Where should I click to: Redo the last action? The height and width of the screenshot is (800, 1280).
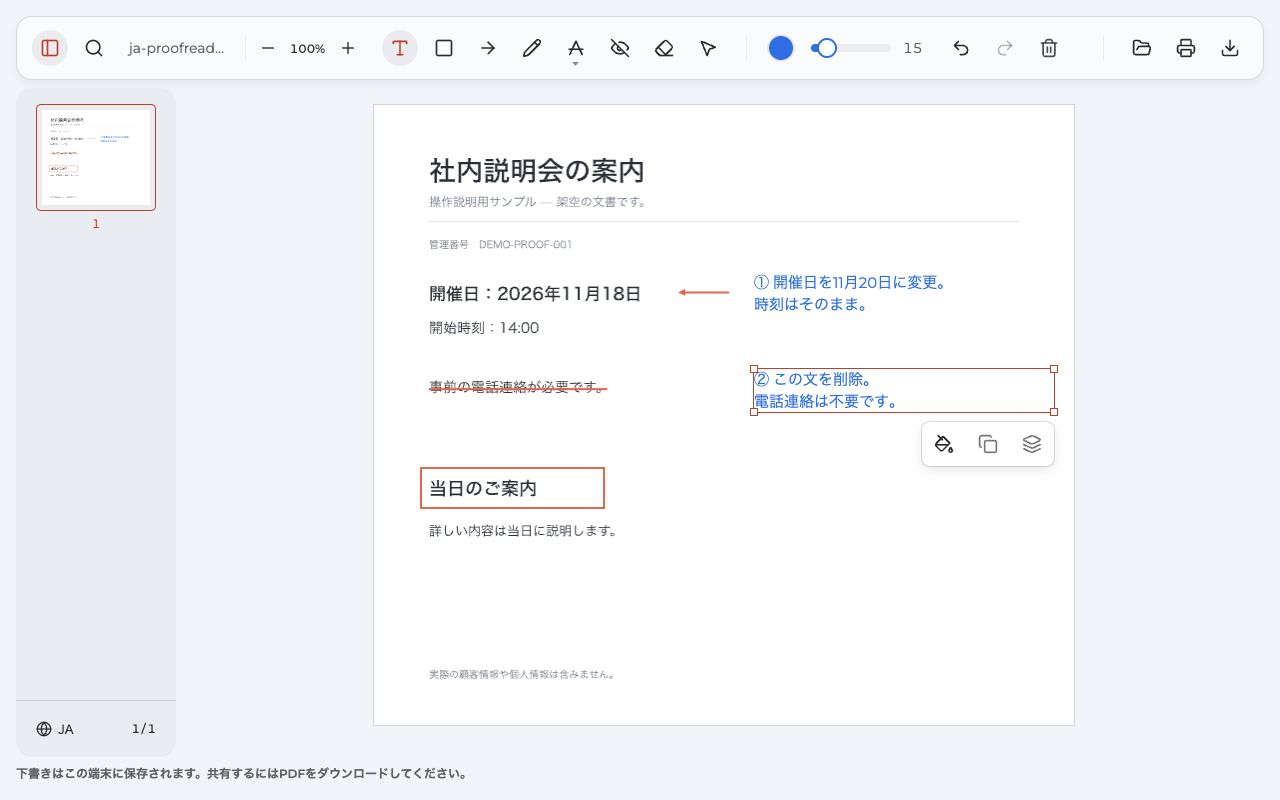(1005, 48)
